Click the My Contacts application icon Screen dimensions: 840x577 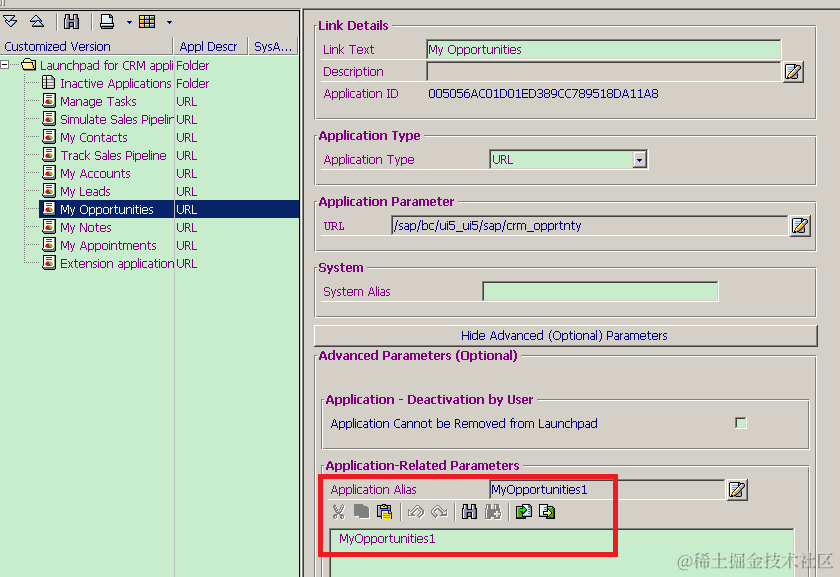coord(49,137)
